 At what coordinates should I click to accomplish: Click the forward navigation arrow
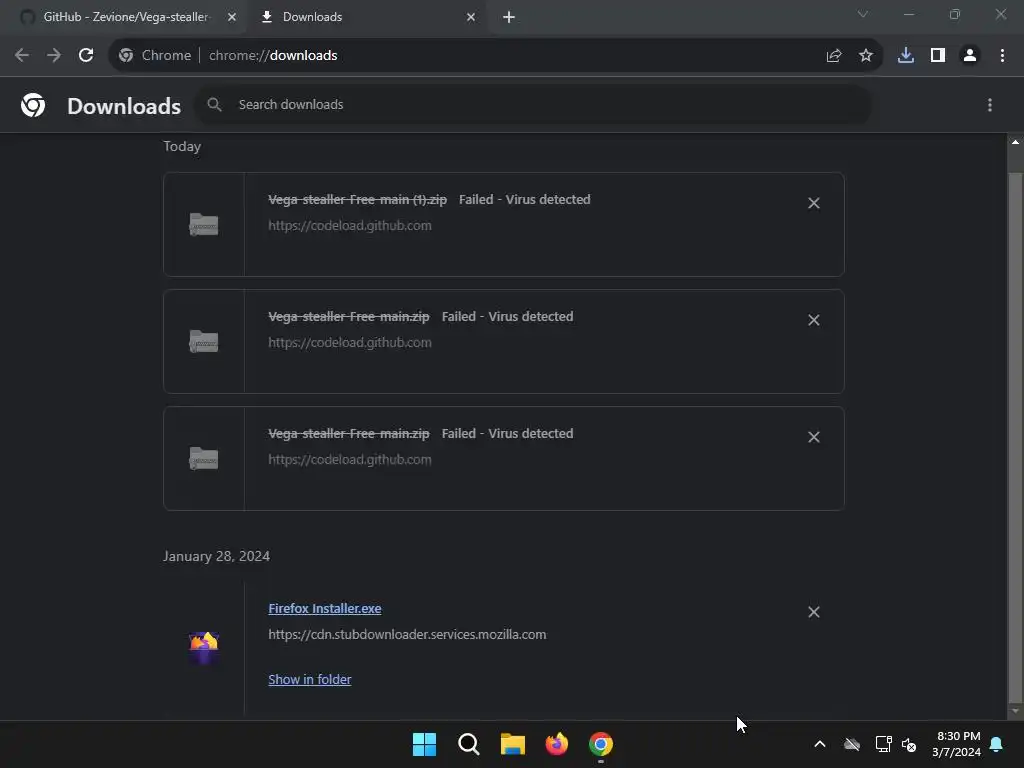(54, 56)
